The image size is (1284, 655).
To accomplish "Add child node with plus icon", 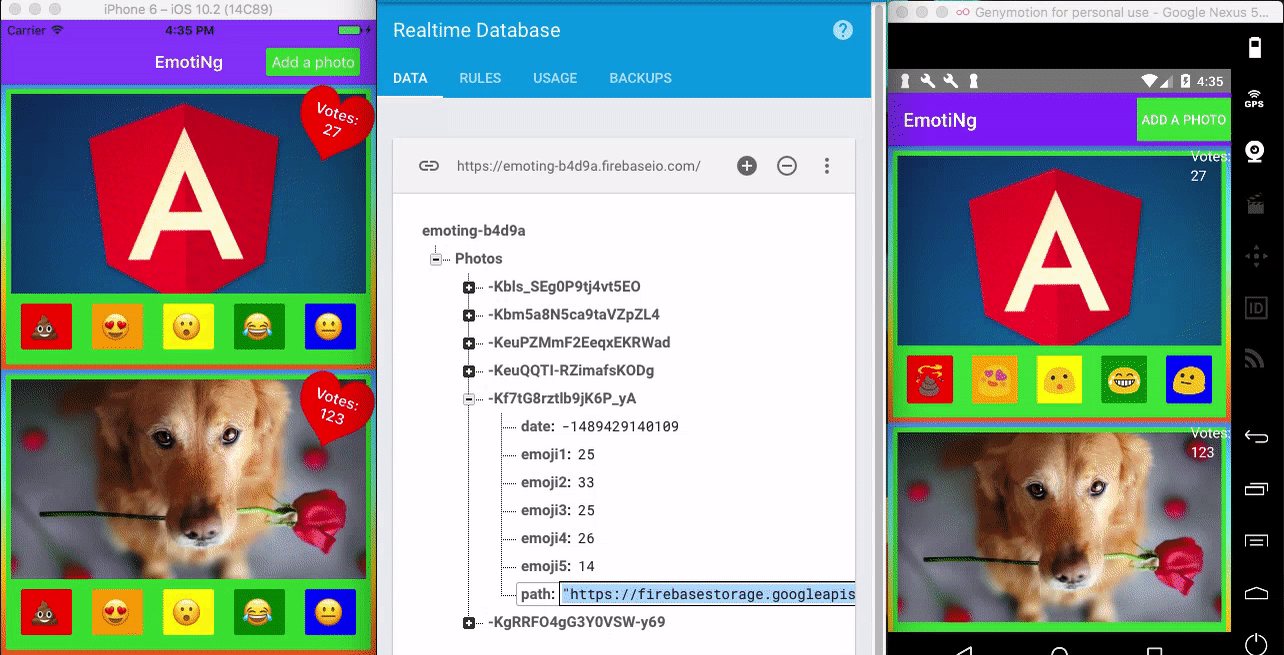I will 747,166.
